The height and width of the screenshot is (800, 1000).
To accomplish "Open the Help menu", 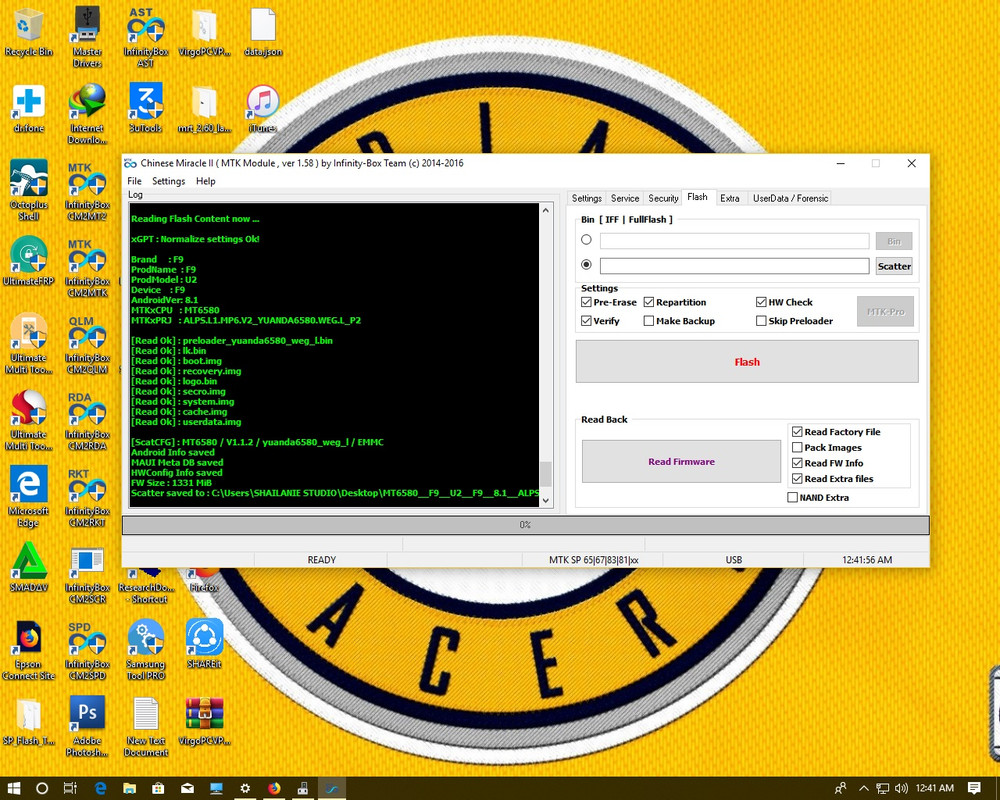I will (x=205, y=181).
